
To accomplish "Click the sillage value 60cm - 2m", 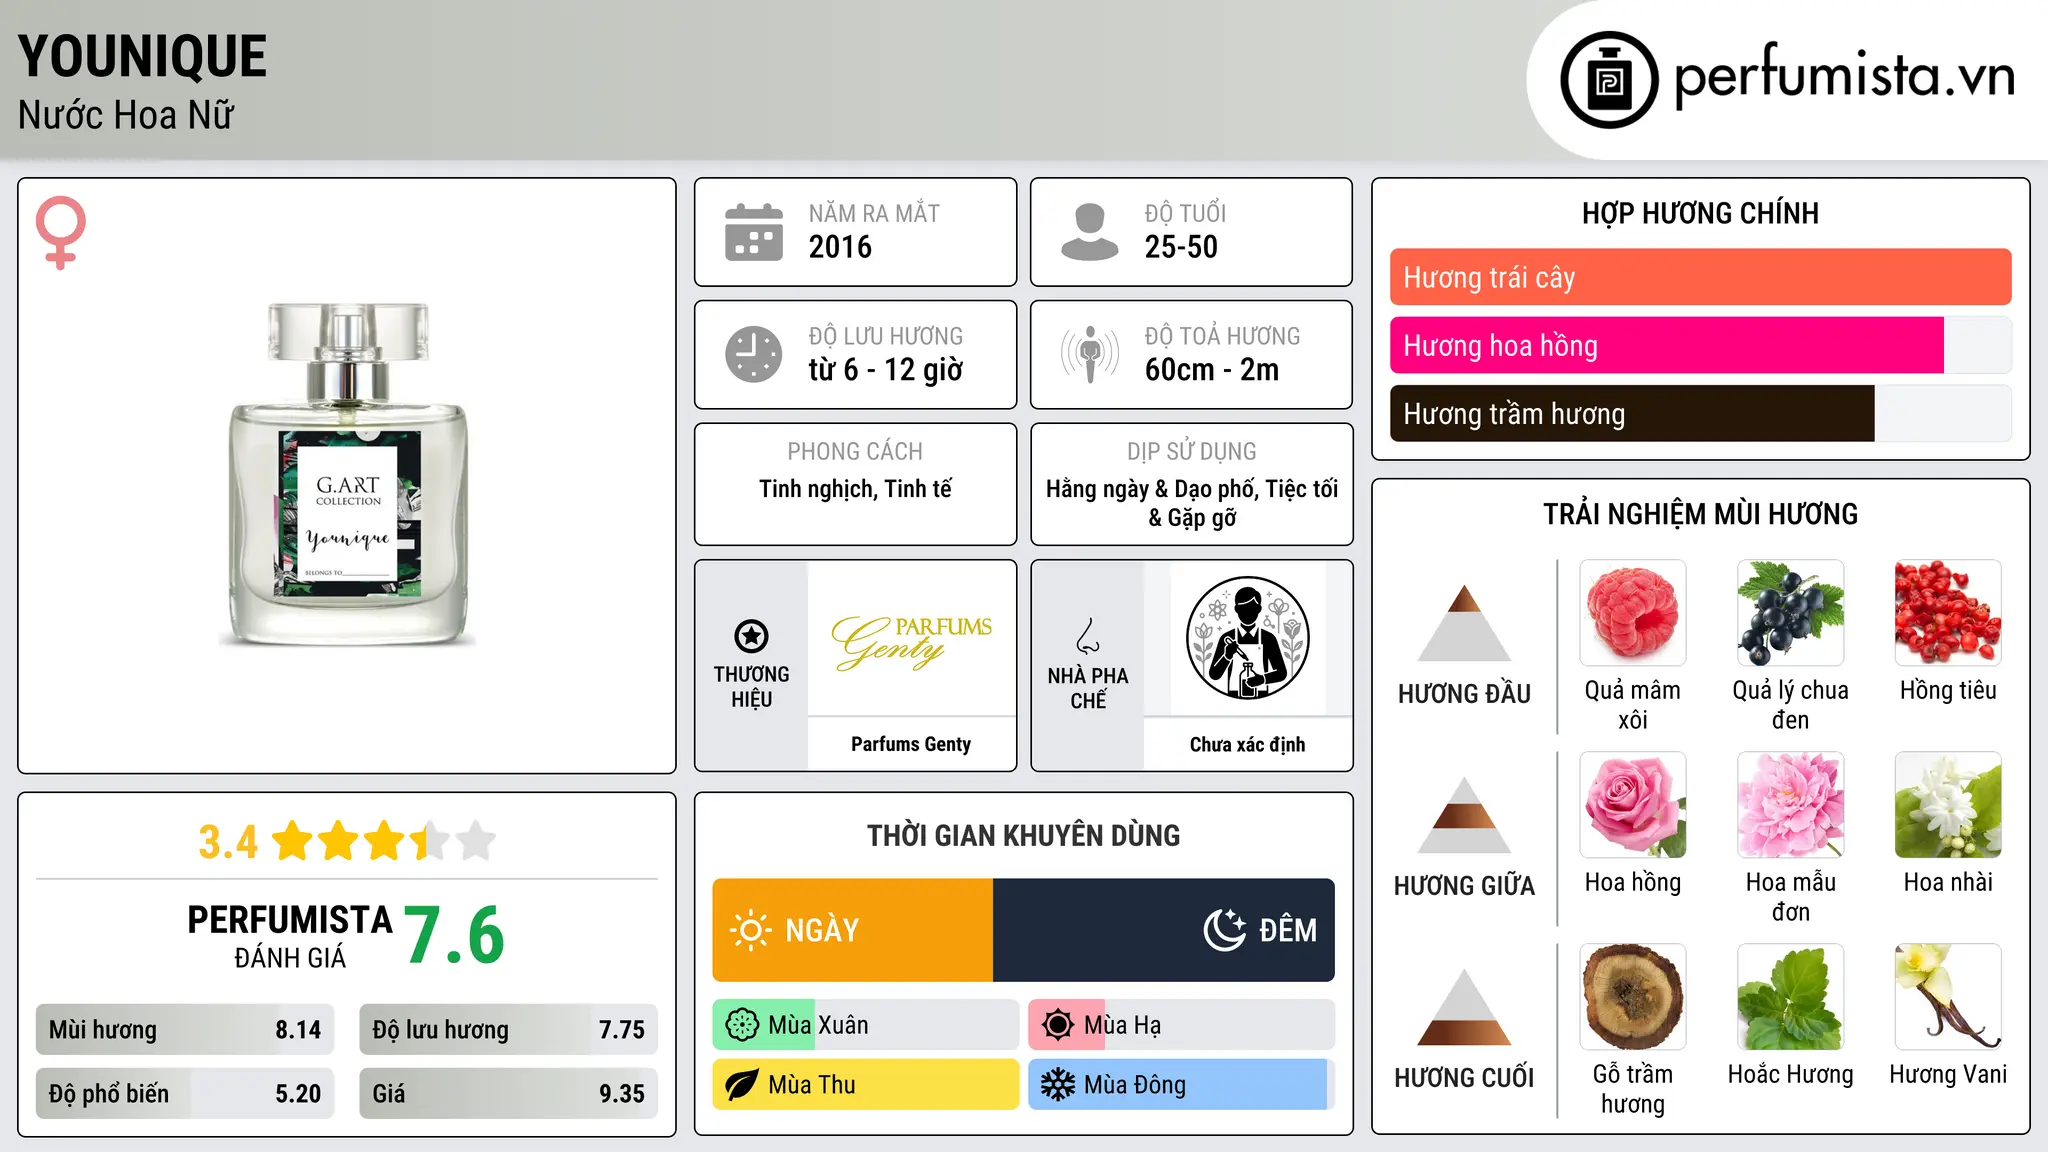I will (1212, 370).
